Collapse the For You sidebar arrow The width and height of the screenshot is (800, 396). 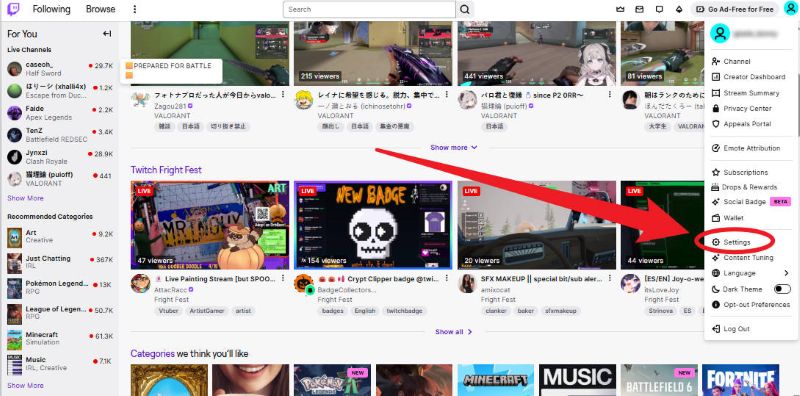pyautogui.click(x=107, y=34)
